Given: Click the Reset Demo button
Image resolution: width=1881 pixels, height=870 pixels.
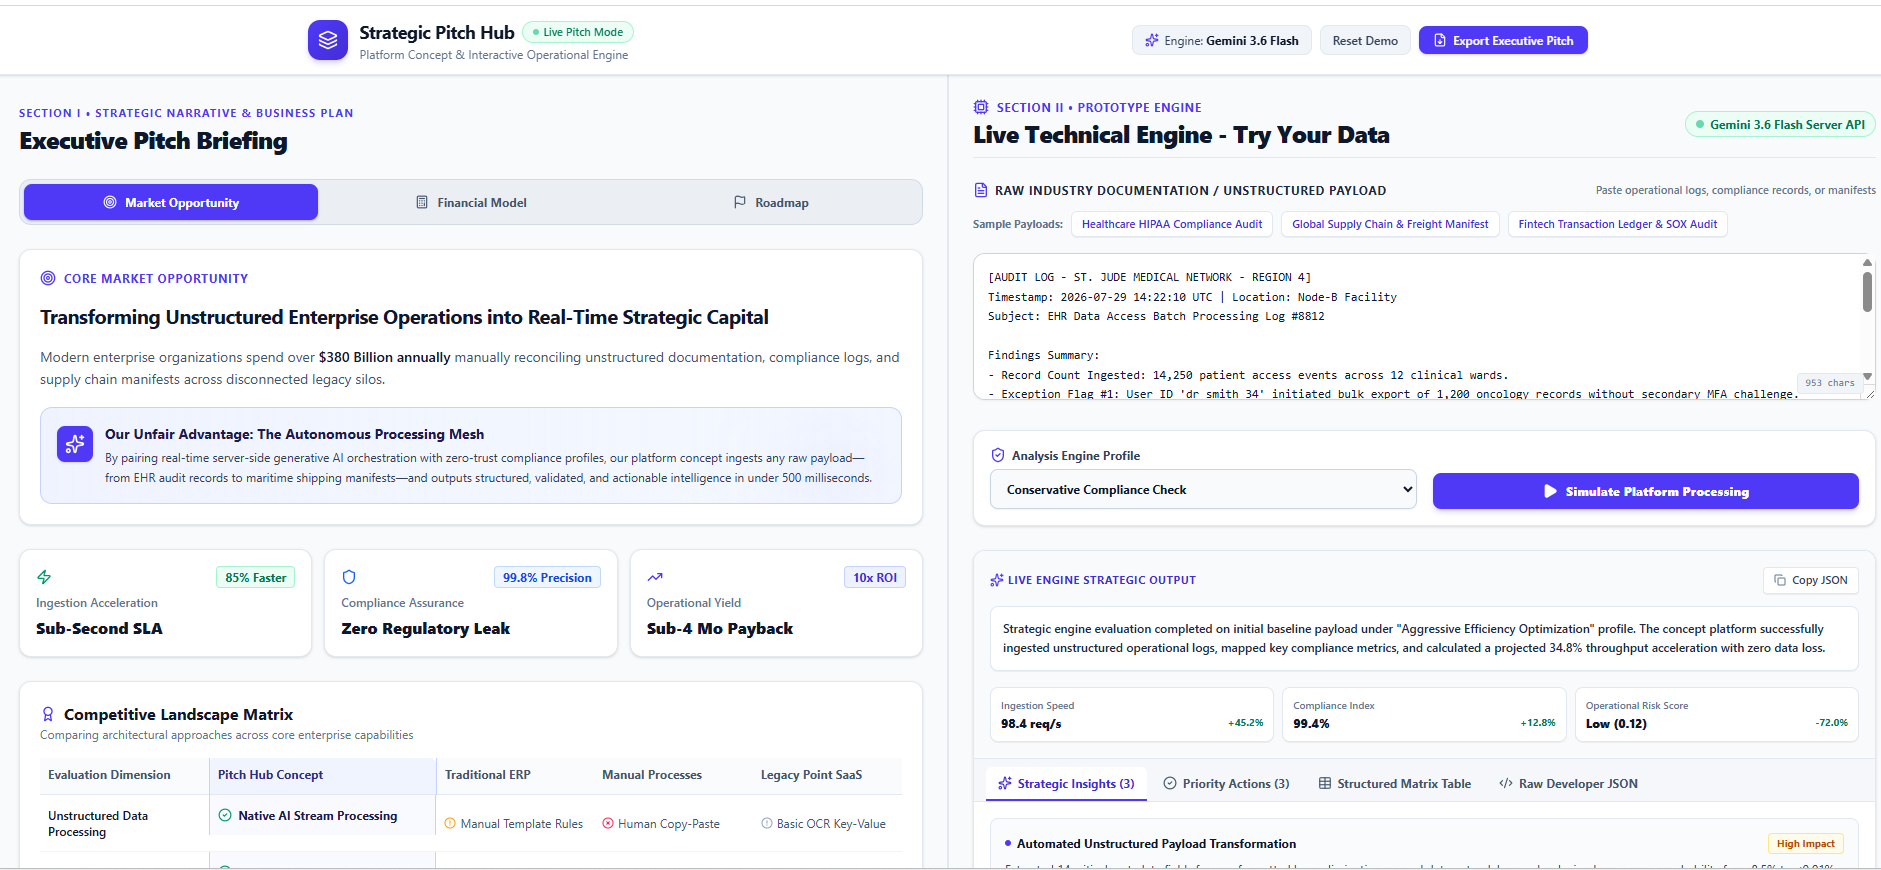Looking at the screenshot, I should (x=1365, y=41).
